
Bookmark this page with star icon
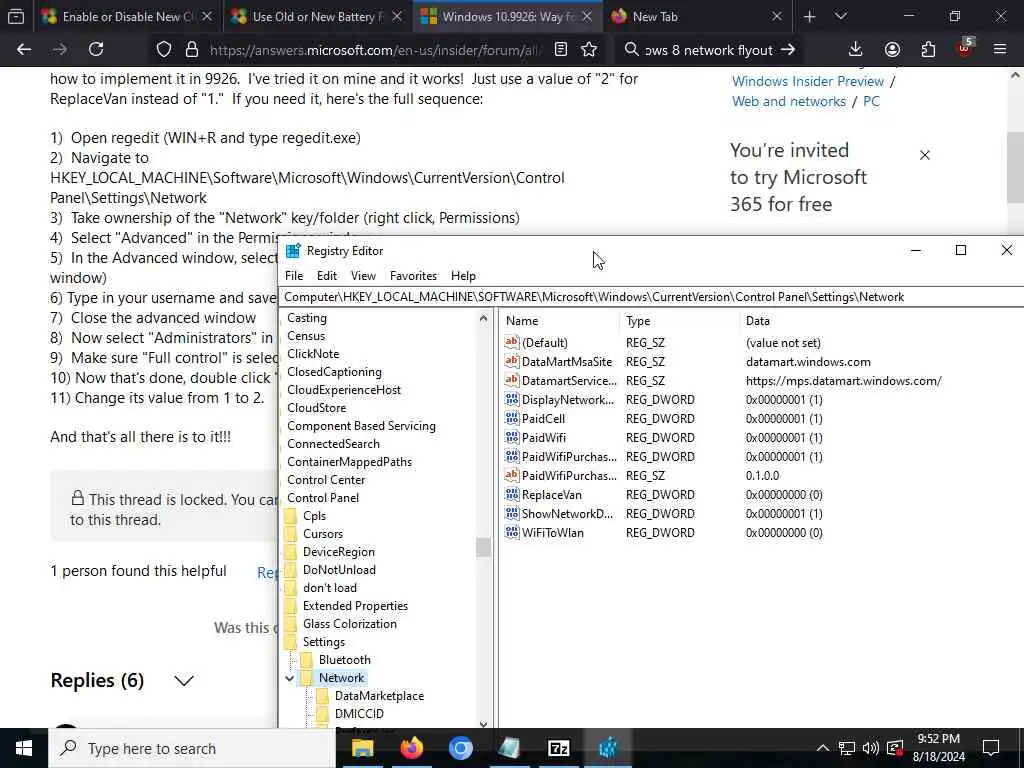tap(589, 50)
